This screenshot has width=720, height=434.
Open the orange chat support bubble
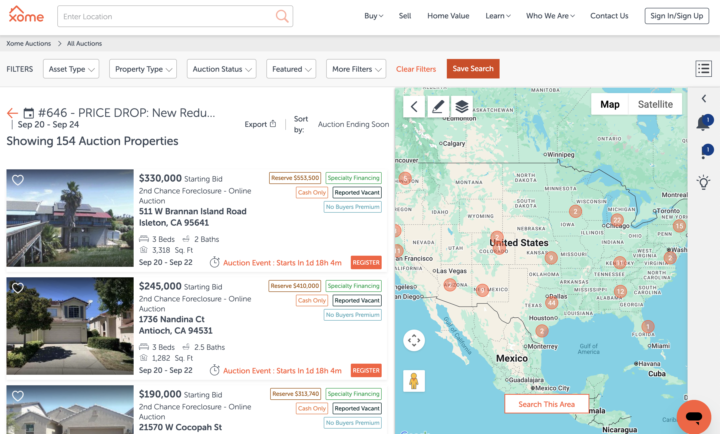(x=693, y=415)
